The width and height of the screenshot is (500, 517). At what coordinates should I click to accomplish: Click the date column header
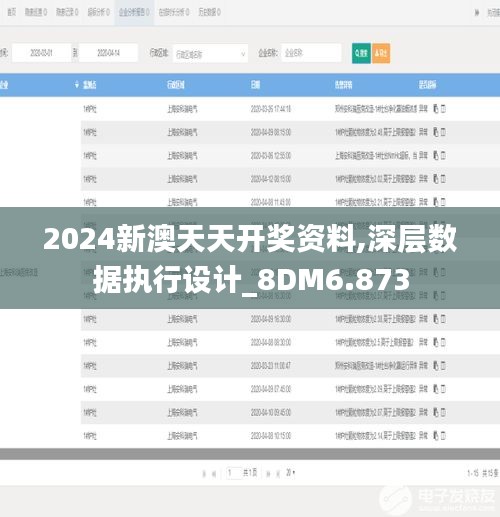tap(255, 85)
